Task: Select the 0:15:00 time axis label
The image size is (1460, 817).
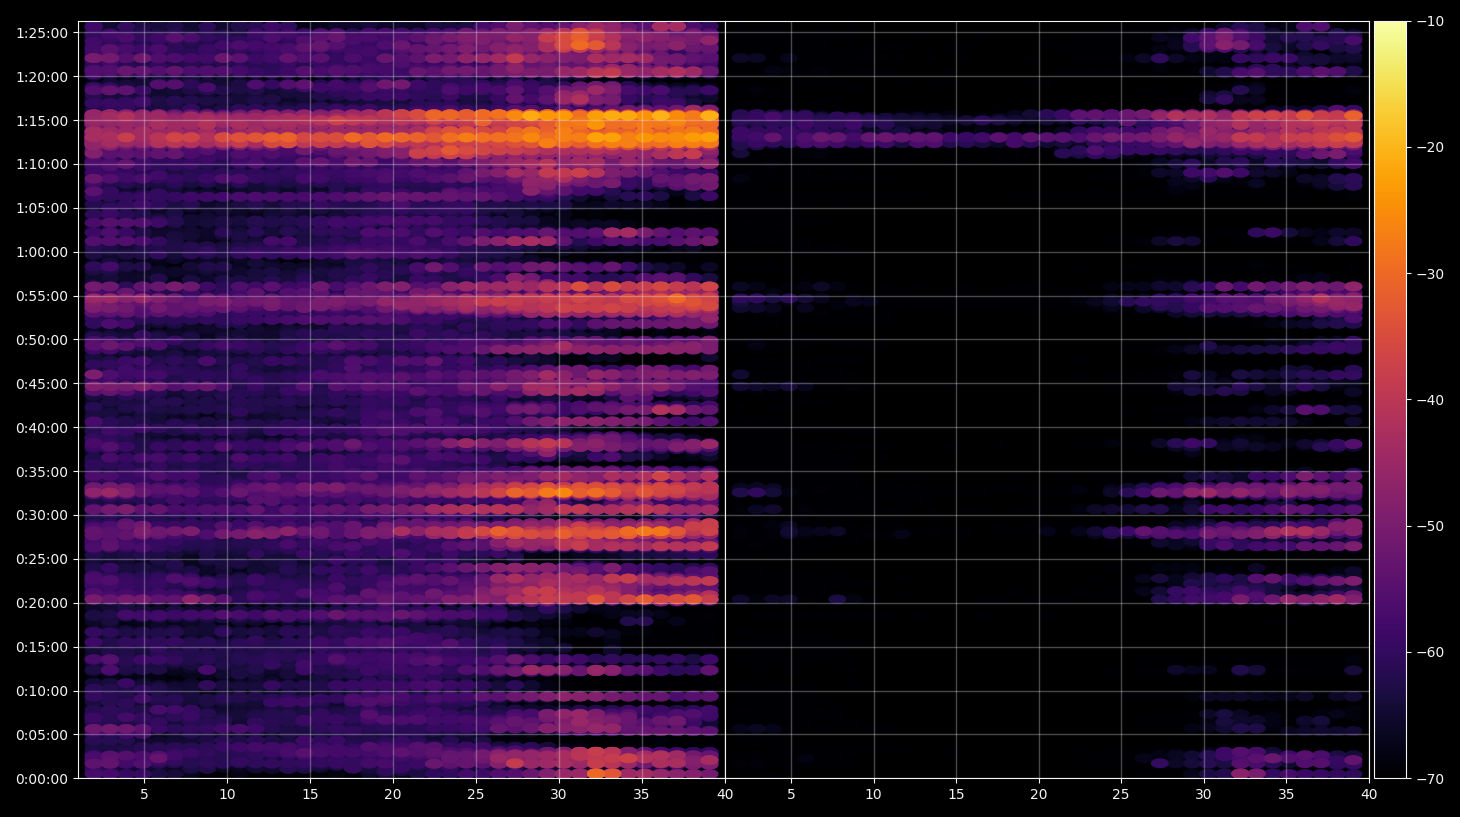Action: pos(42,648)
